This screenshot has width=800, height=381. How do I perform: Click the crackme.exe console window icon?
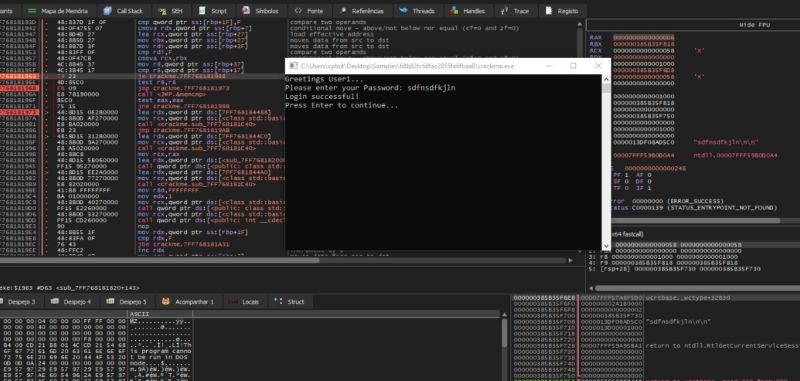[x=293, y=66]
